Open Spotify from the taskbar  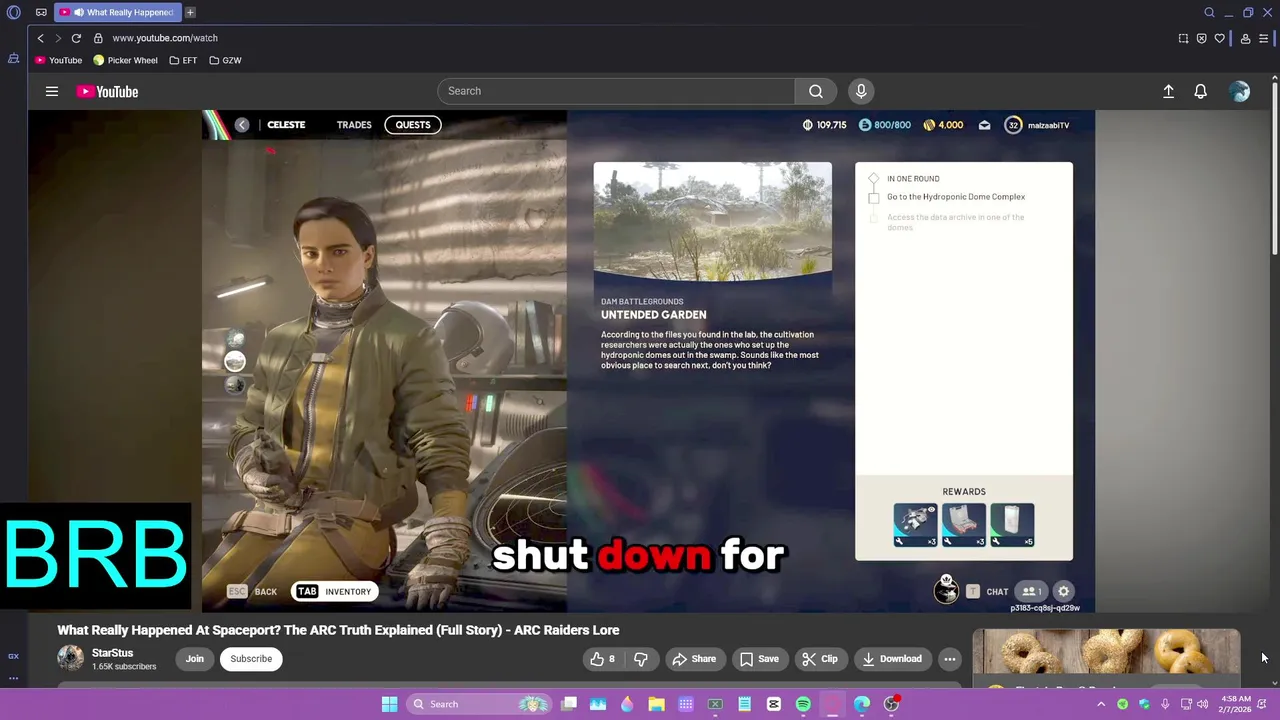coord(803,704)
